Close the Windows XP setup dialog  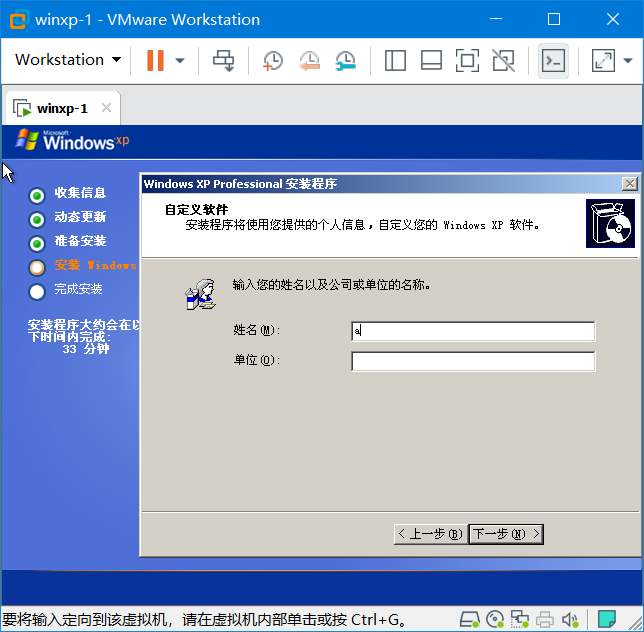[x=630, y=184]
